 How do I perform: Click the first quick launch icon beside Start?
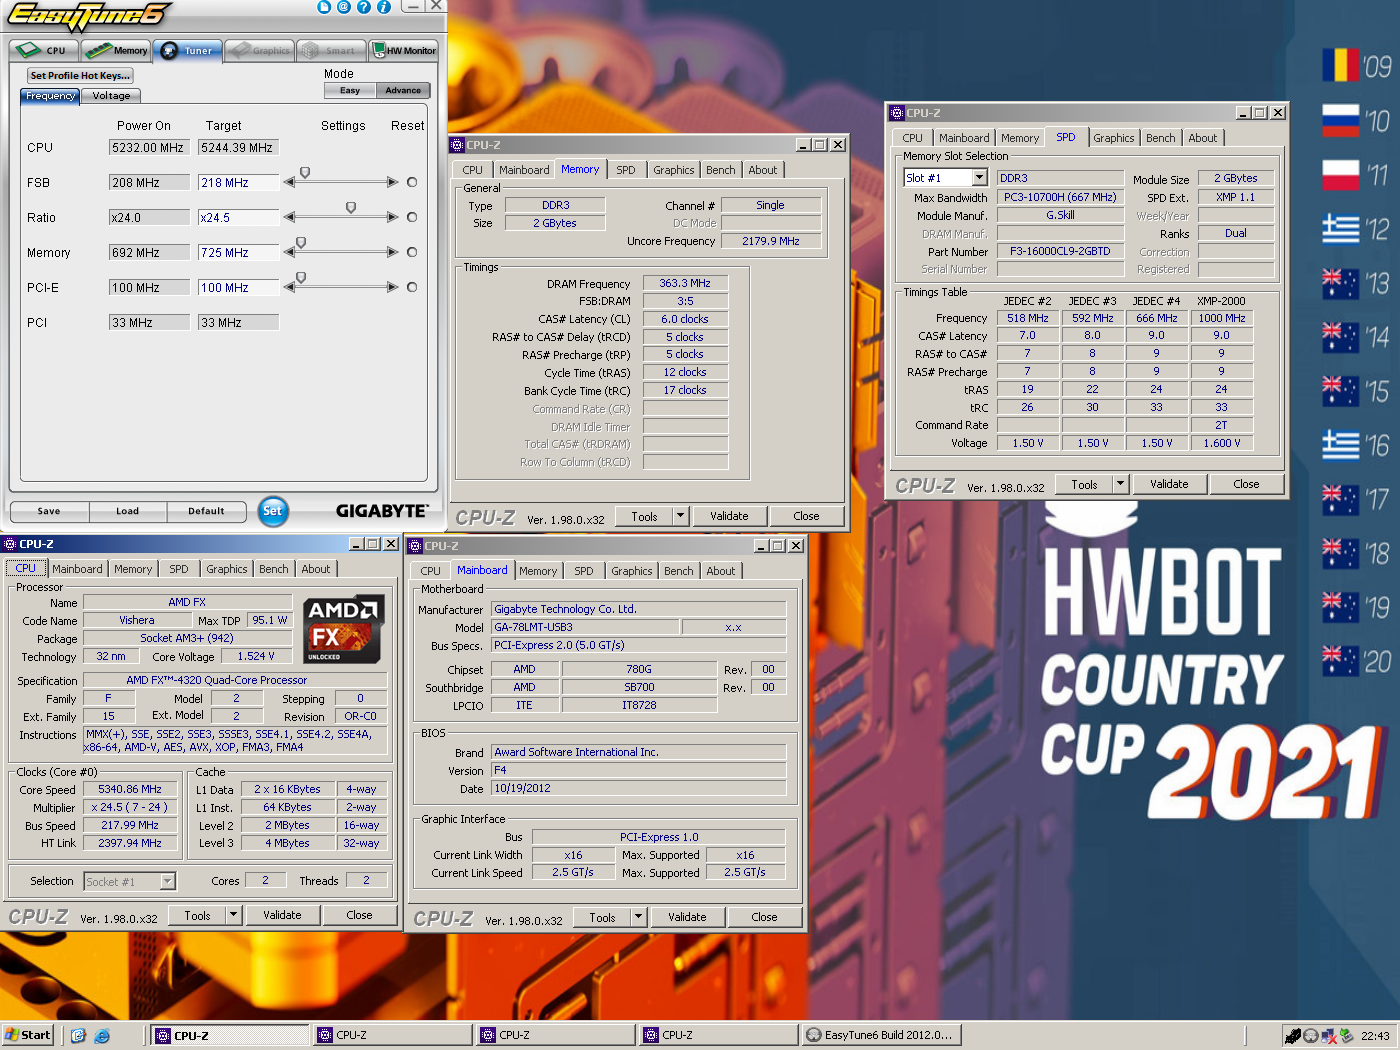78,1036
